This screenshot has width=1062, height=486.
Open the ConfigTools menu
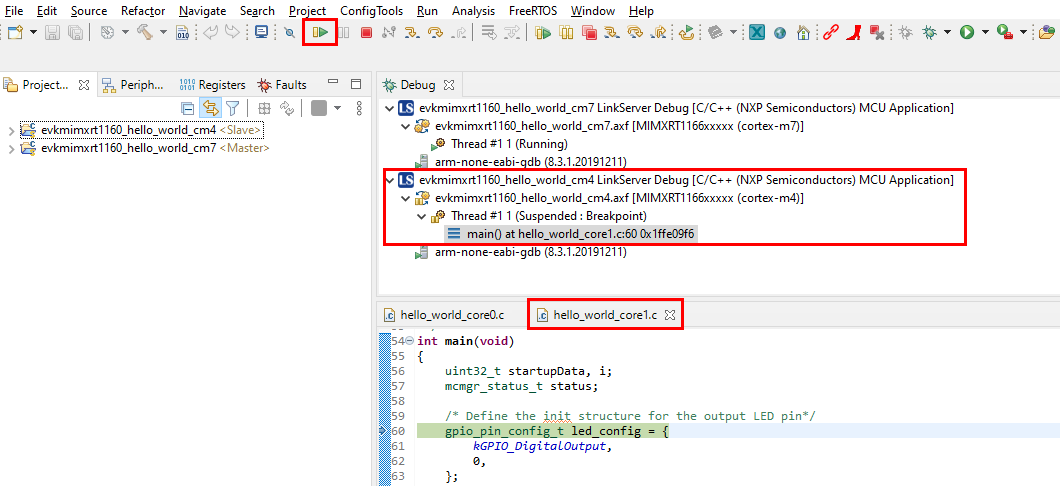[371, 11]
